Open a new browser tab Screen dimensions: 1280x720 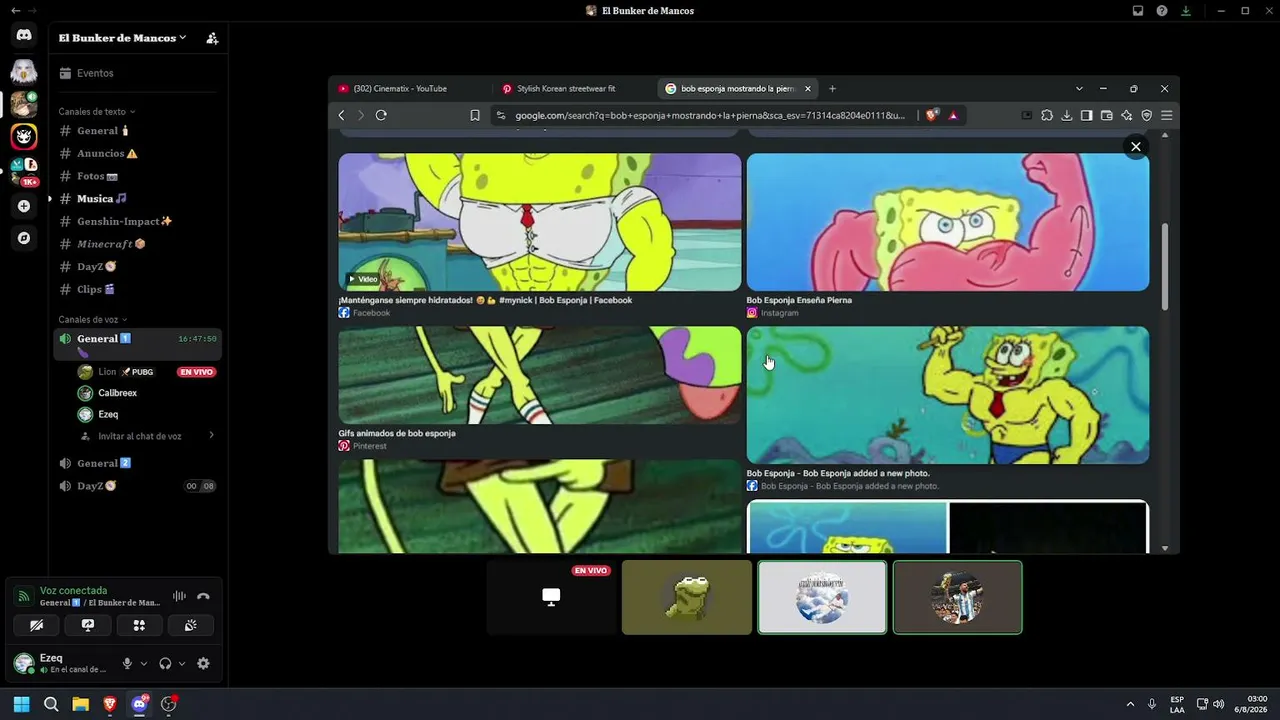click(832, 88)
